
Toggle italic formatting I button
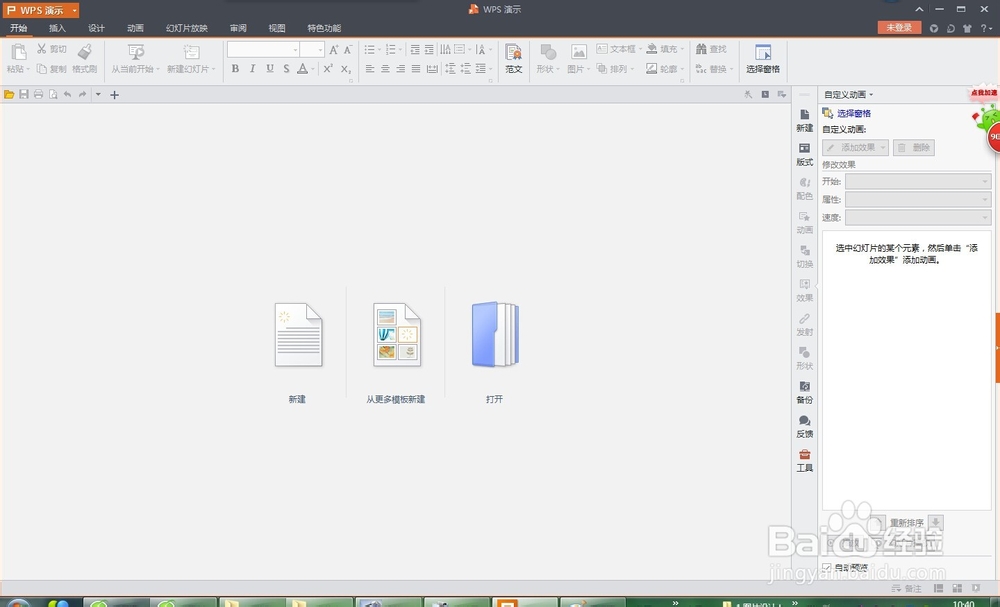pyautogui.click(x=253, y=68)
